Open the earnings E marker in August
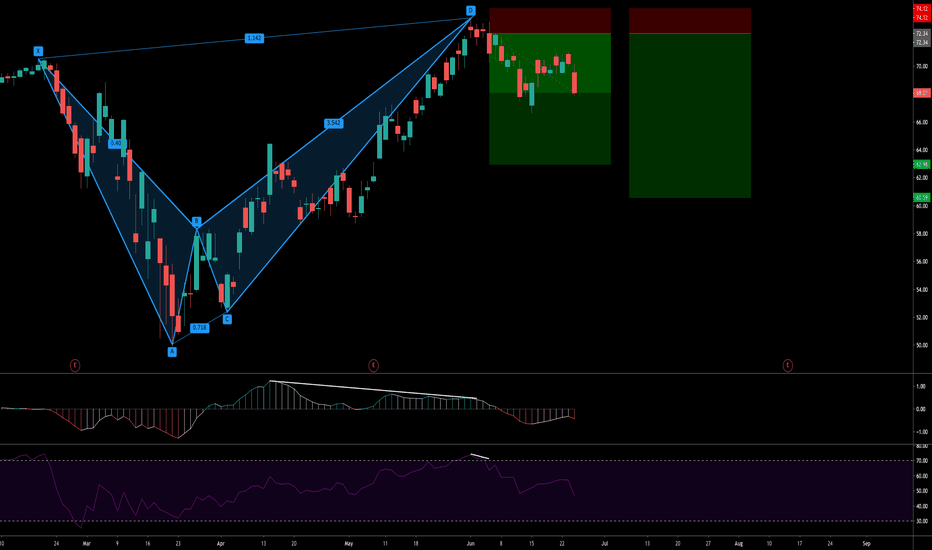This screenshot has height=550, width=932. pyautogui.click(x=788, y=365)
